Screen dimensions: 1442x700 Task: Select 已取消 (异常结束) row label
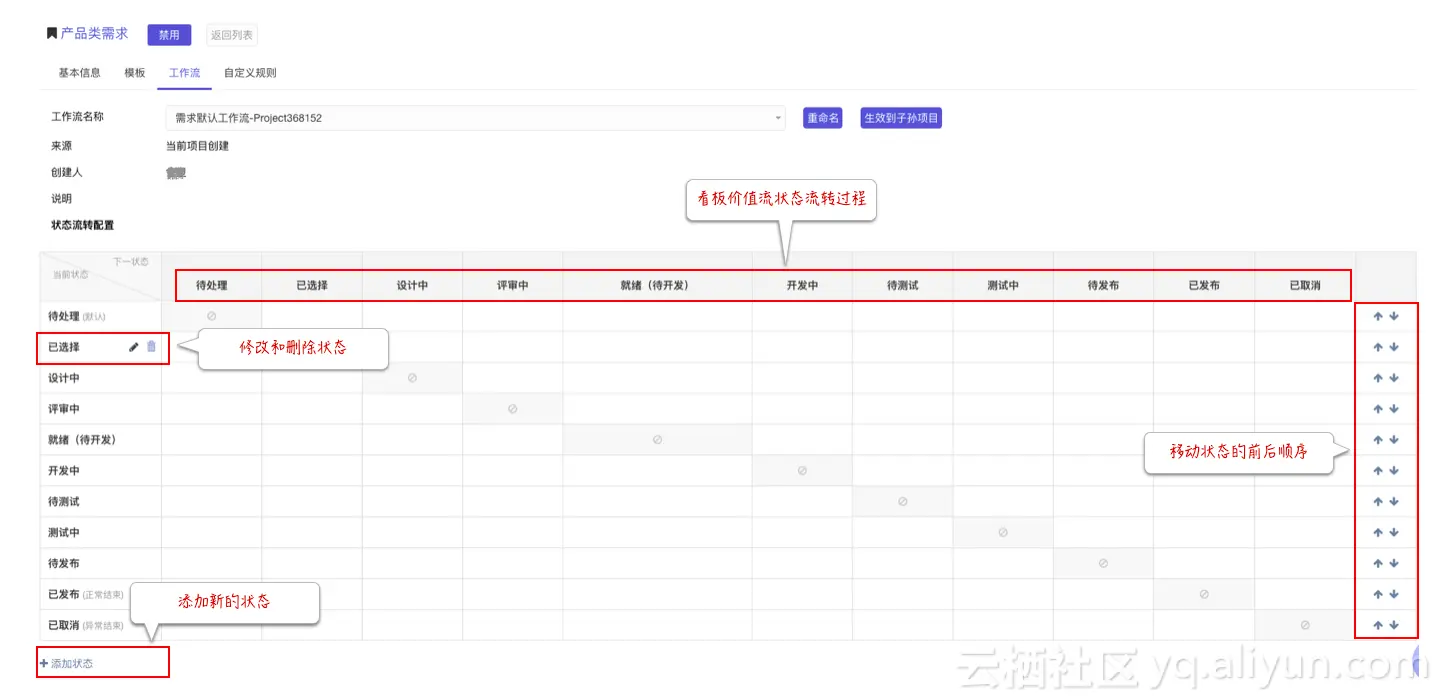[86, 626]
